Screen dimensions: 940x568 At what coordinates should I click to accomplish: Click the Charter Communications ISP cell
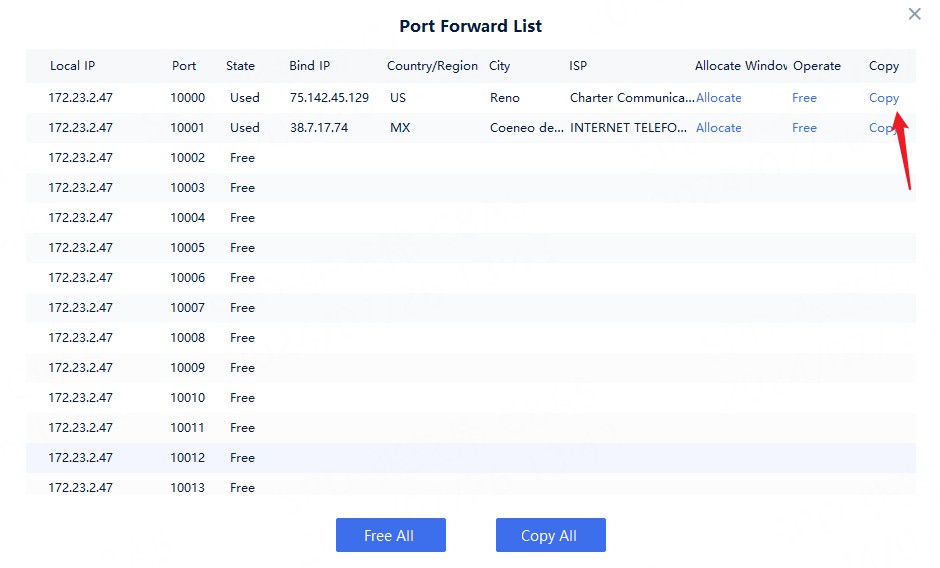click(x=631, y=98)
